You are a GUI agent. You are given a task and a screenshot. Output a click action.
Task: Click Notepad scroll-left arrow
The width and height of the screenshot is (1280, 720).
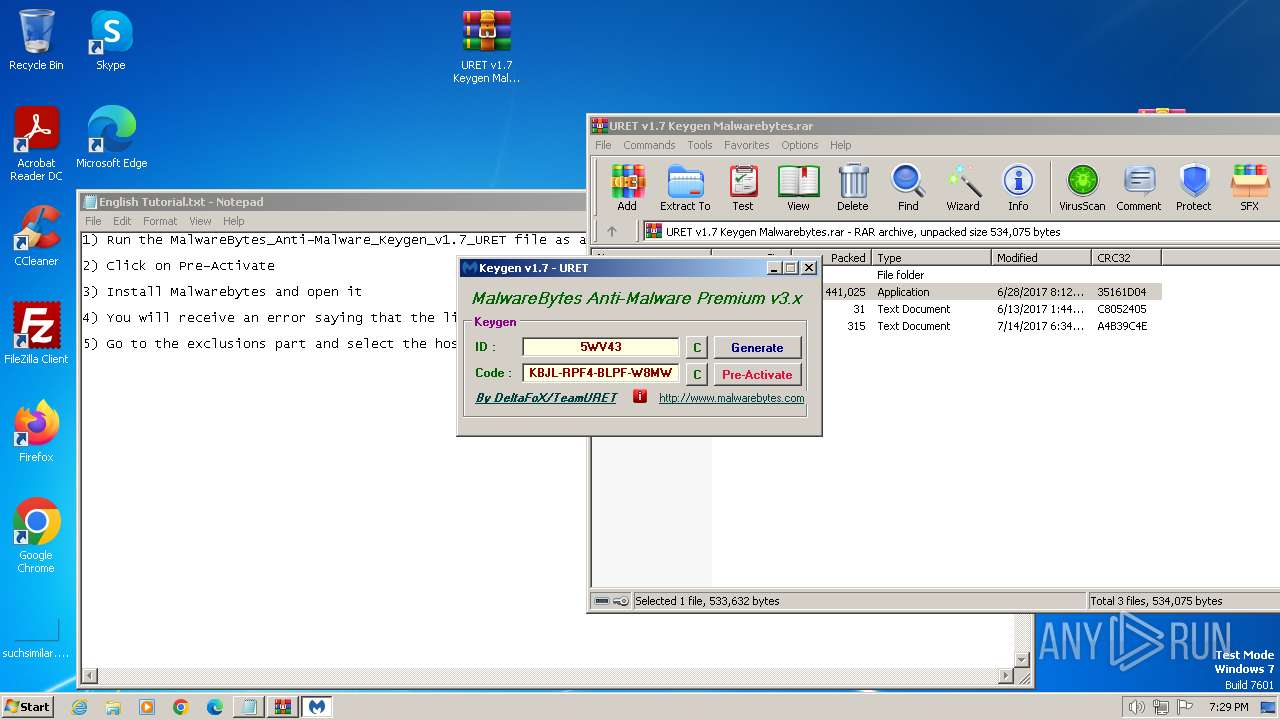pos(91,676)
